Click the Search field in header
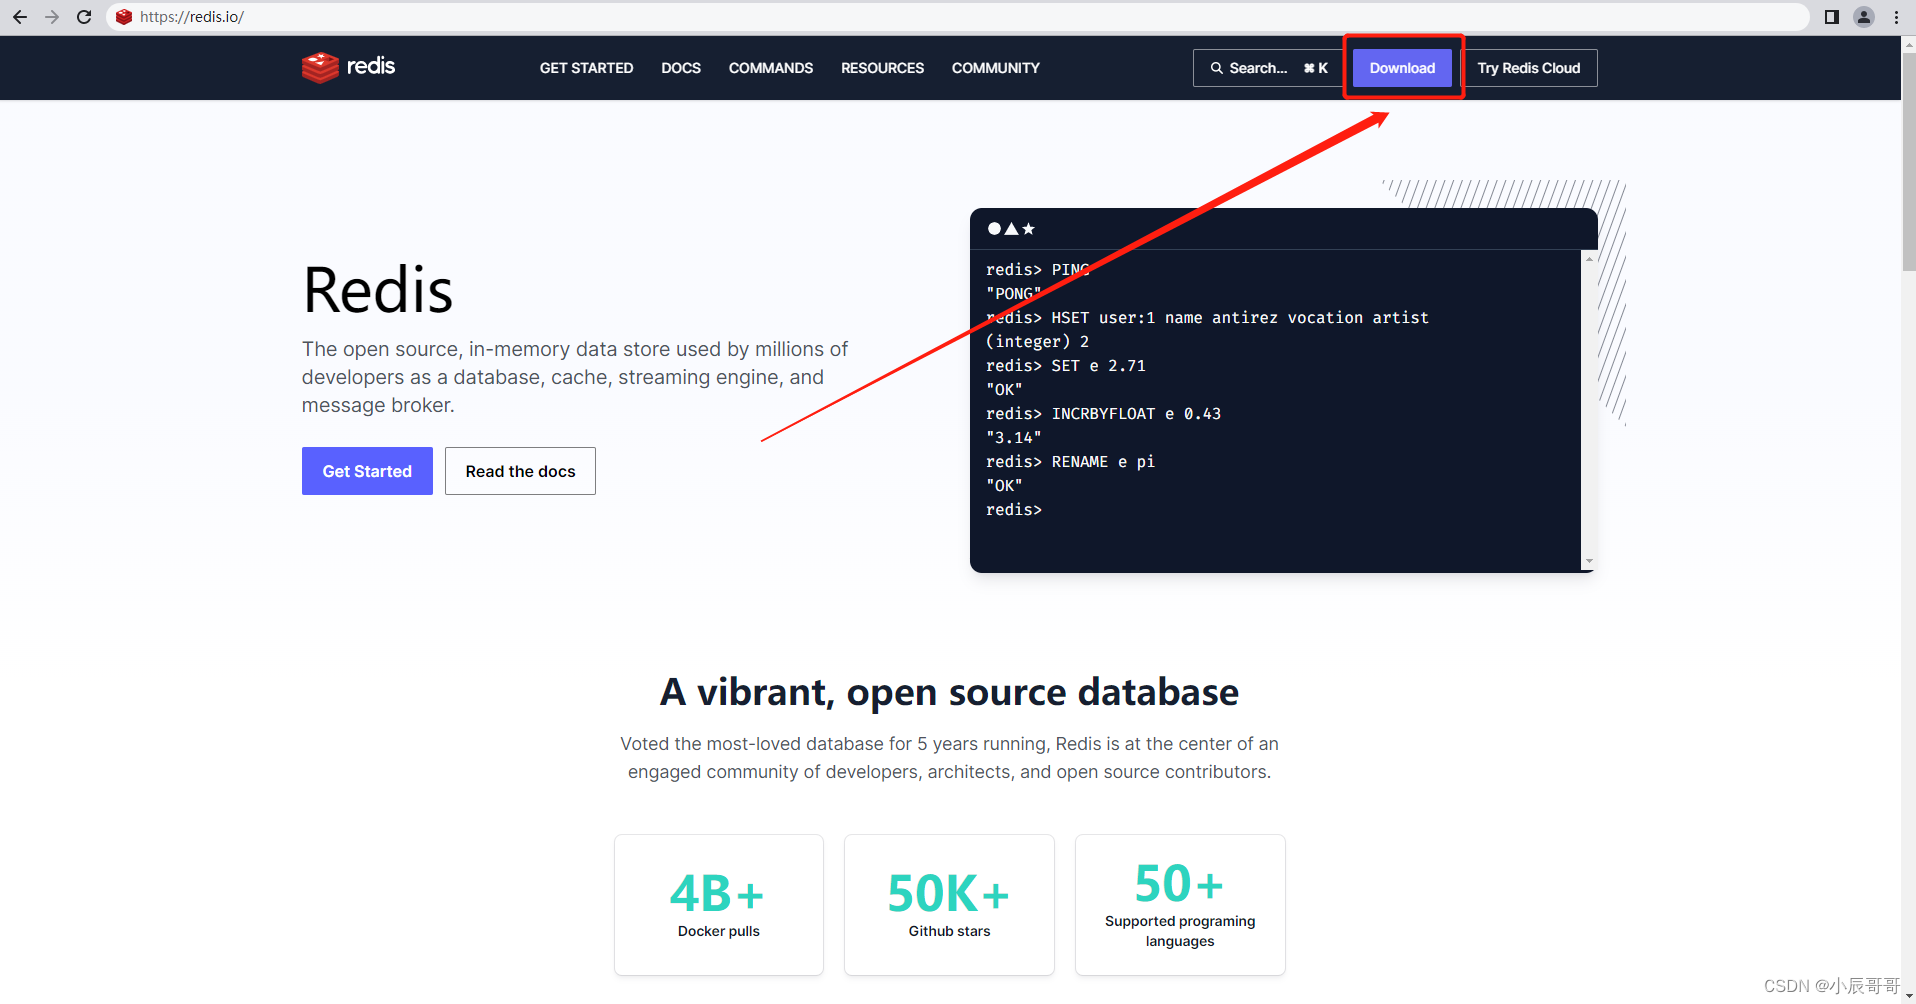 pos(1268,68)
